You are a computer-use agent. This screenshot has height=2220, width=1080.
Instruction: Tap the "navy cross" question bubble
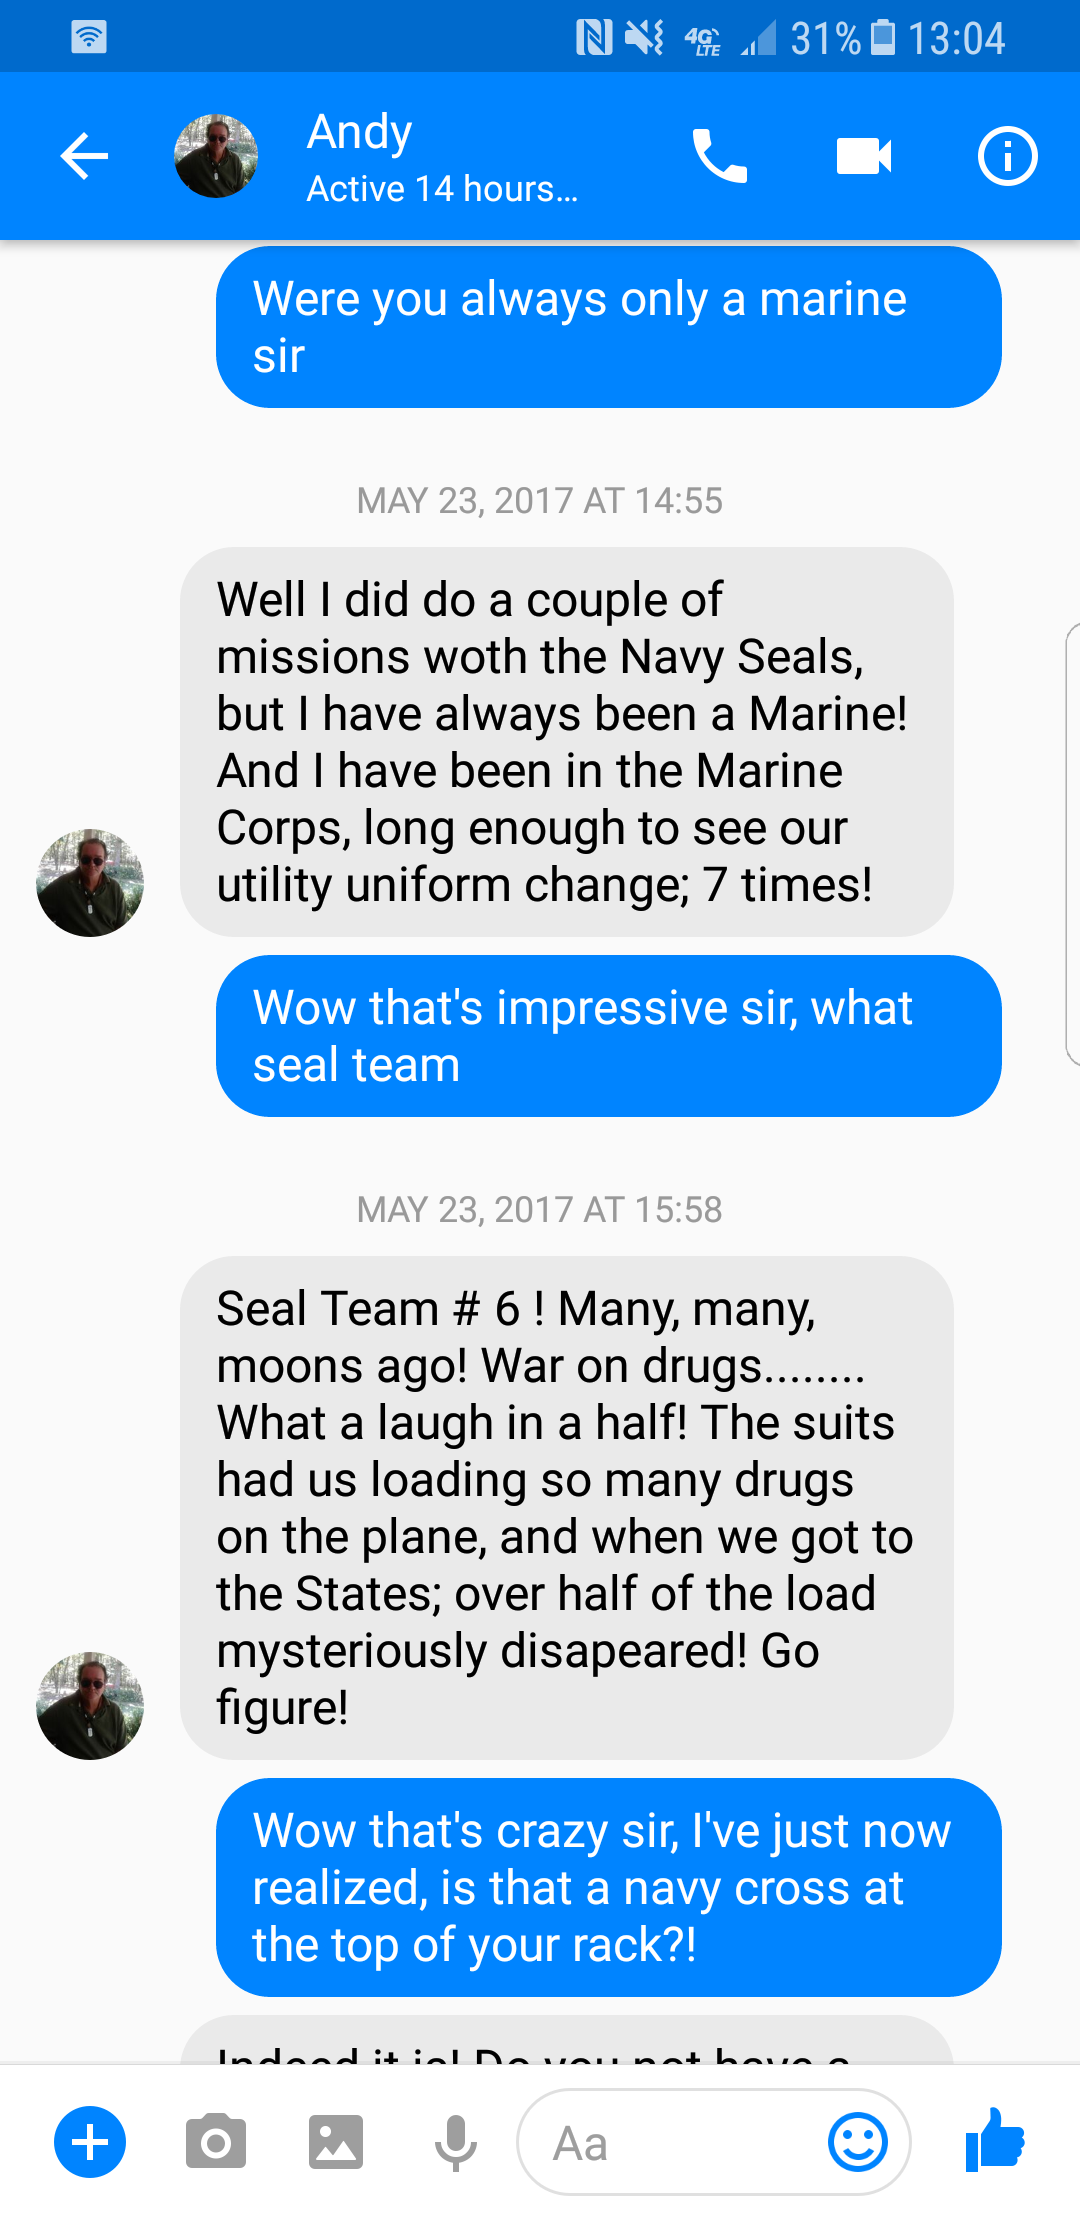click(608, 1887)
